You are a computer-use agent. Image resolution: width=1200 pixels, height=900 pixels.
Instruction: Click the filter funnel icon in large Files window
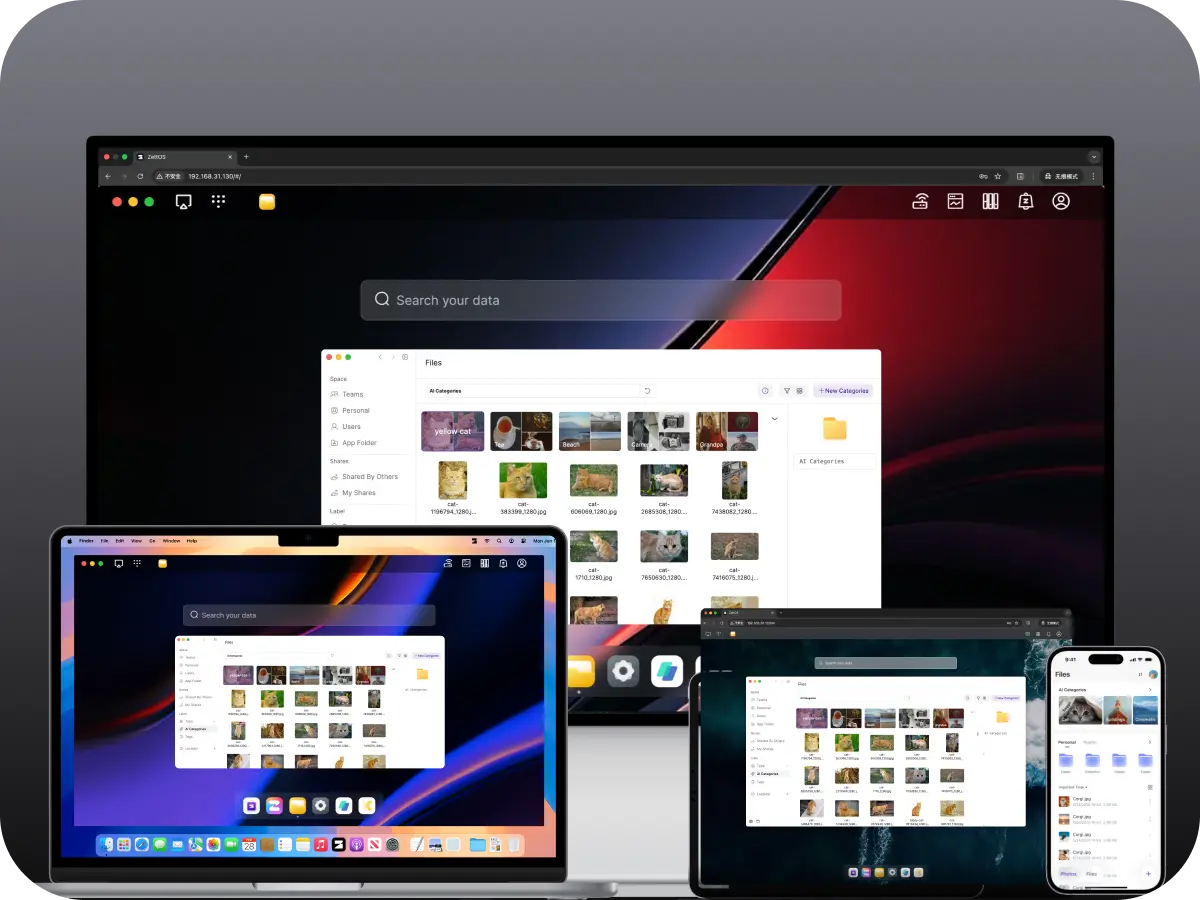pos(786,391)
